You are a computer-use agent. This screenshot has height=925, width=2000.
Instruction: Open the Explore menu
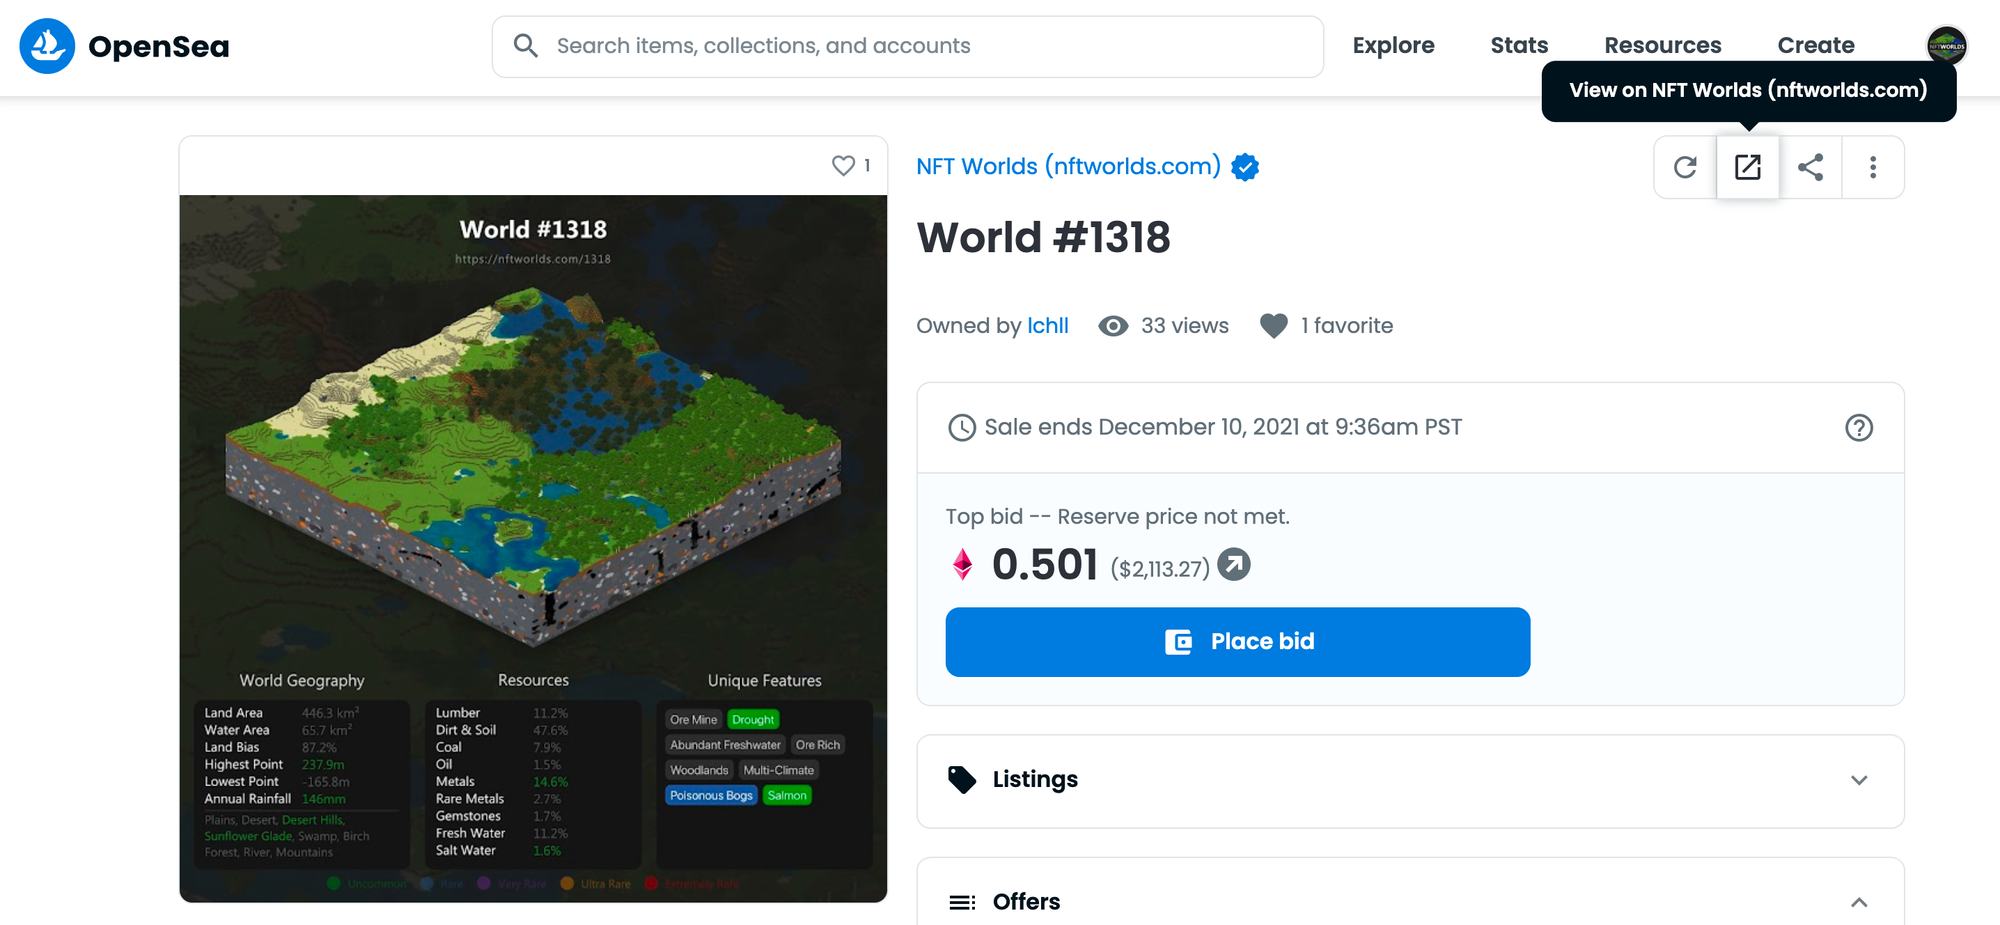(x=1393, y=46)
